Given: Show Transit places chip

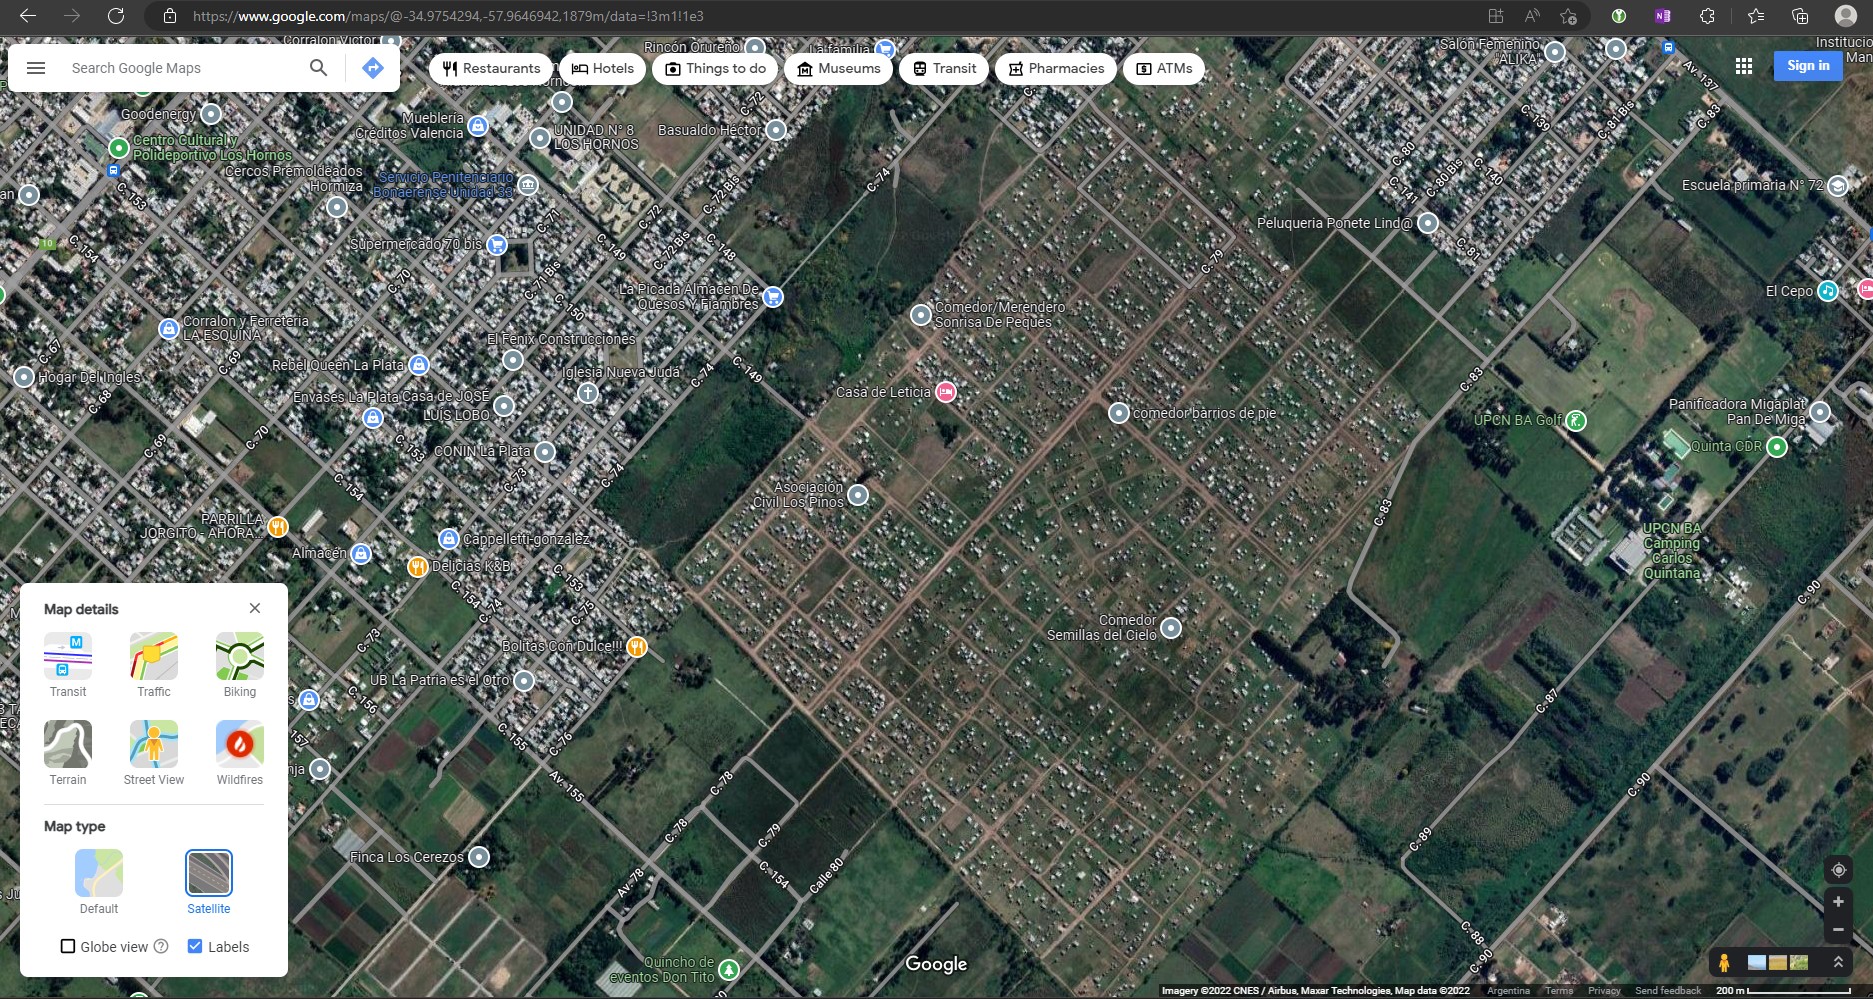Looking at the screenshot, I should coord(945,68).
